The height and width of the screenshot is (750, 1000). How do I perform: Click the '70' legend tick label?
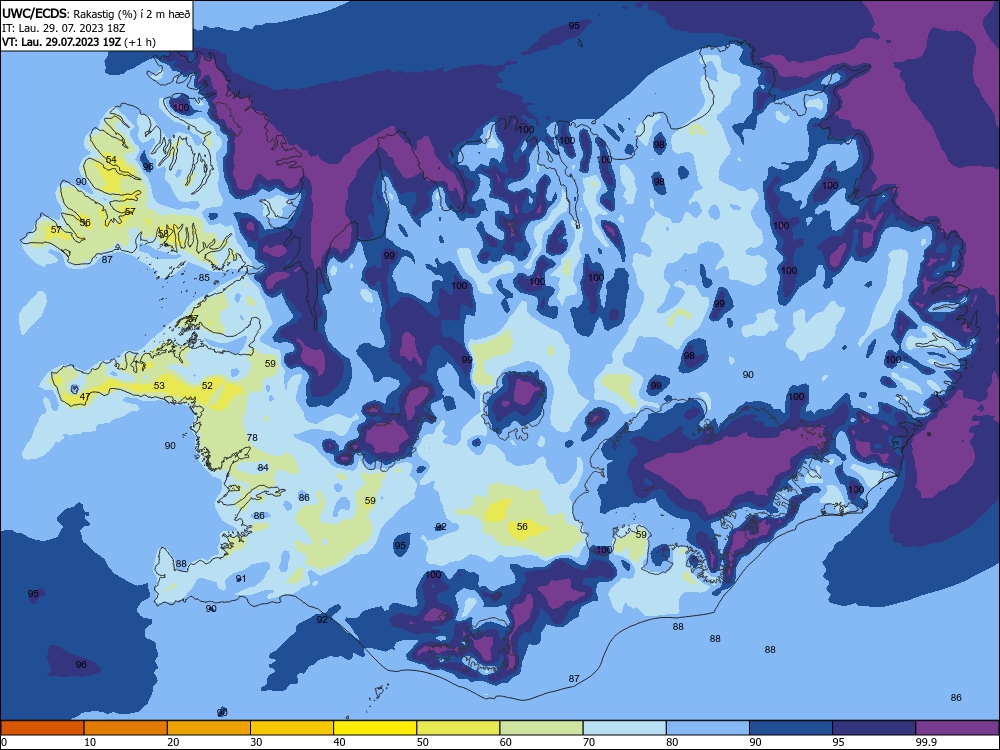pyautogui.click(x=589, y=742)
